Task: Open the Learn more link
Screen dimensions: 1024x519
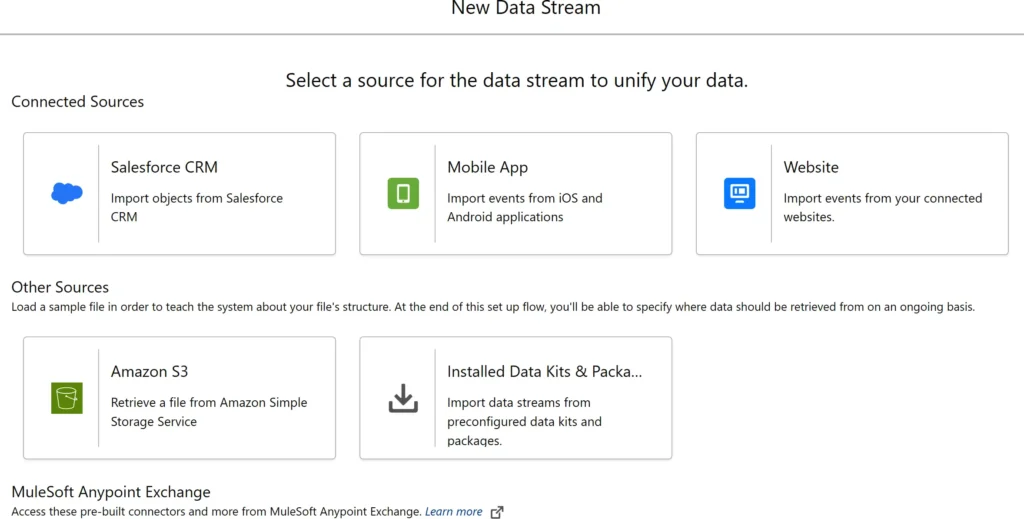Action: (453, 512)
